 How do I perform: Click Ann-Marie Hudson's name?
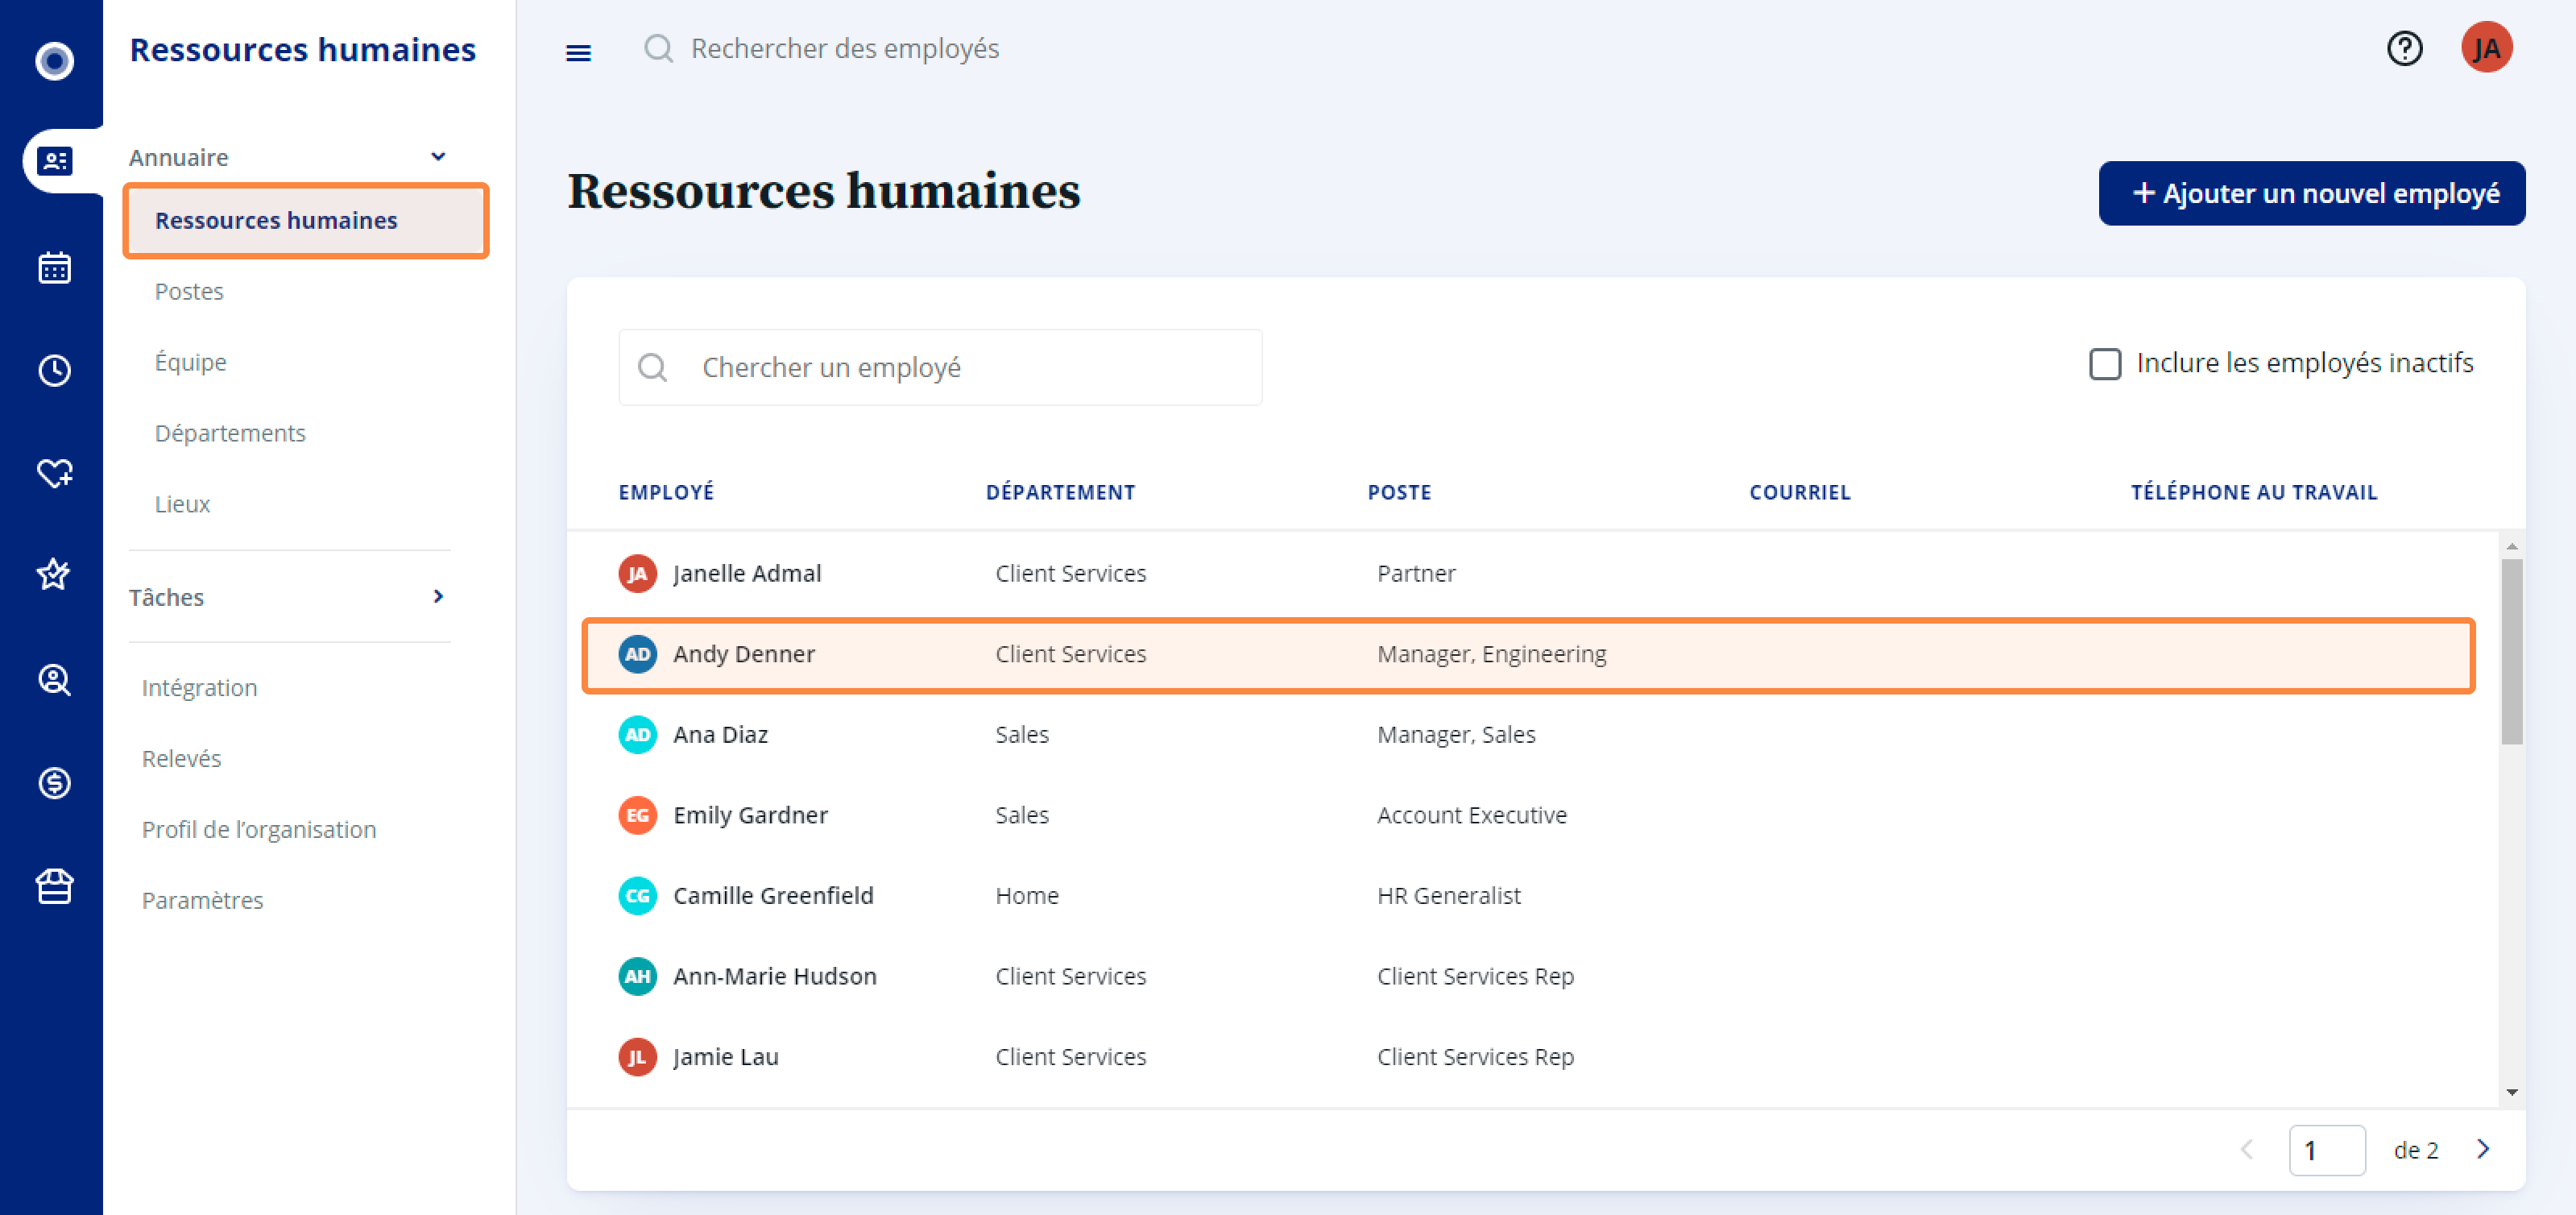(x=774, y=976)
